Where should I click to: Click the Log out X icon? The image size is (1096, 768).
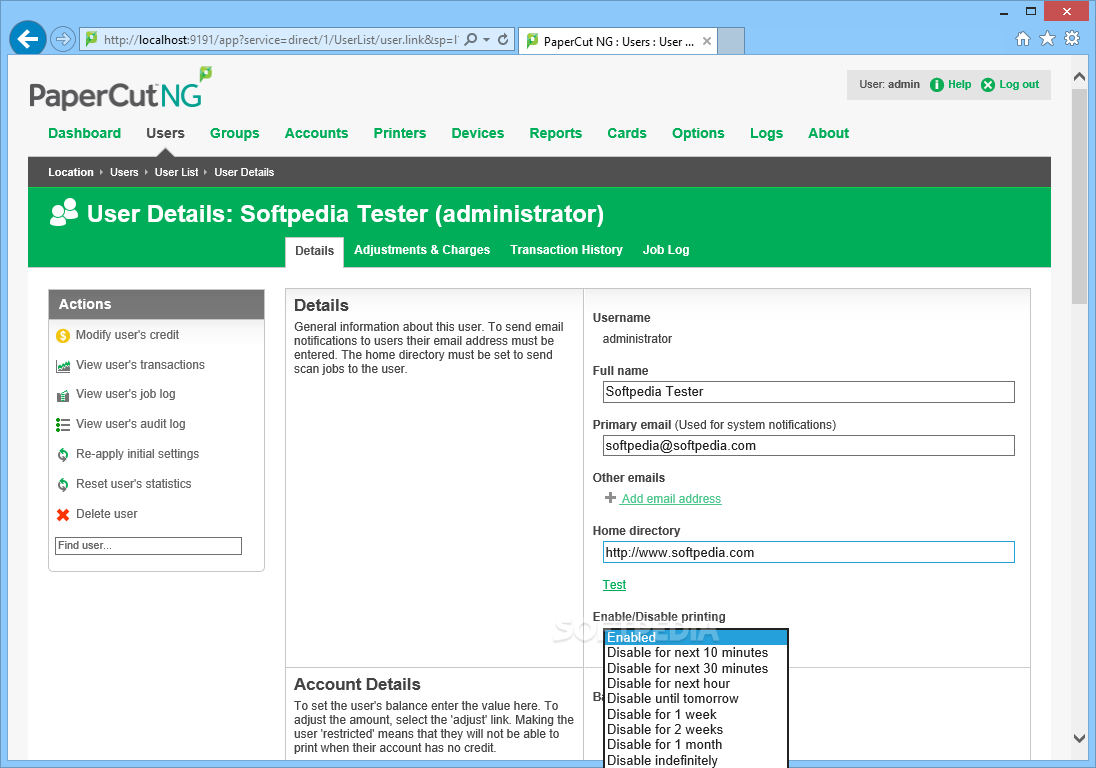[988, 85]
